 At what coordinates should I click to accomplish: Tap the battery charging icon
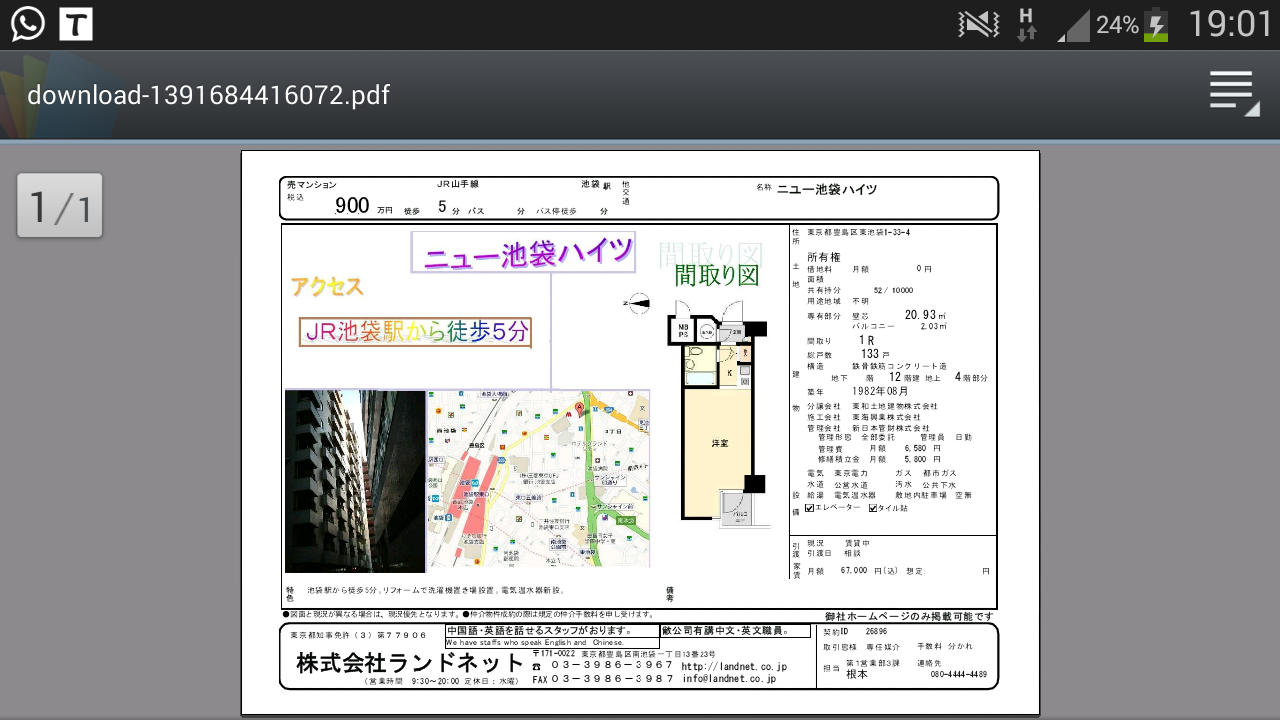[x=1156, y=24]
